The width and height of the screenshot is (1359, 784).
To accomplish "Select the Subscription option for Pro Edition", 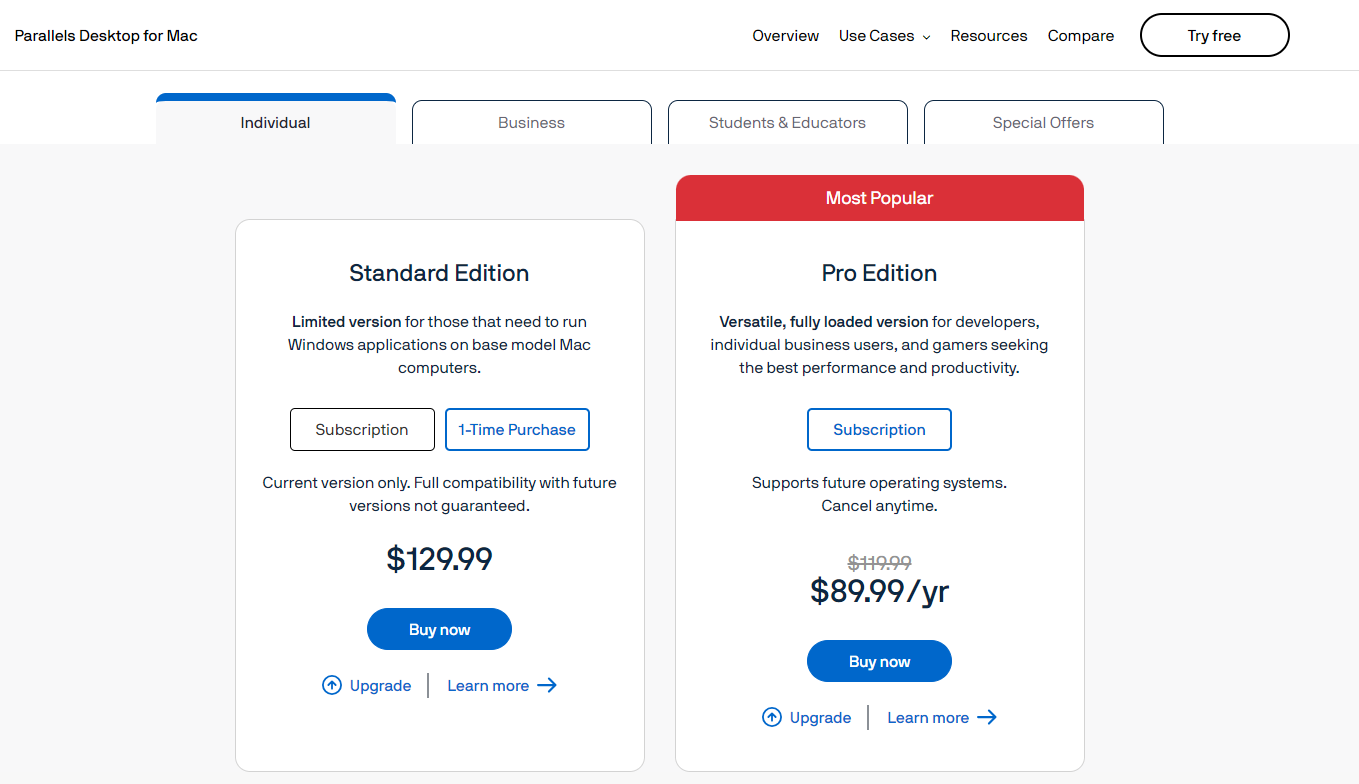I will pos(879,429).
